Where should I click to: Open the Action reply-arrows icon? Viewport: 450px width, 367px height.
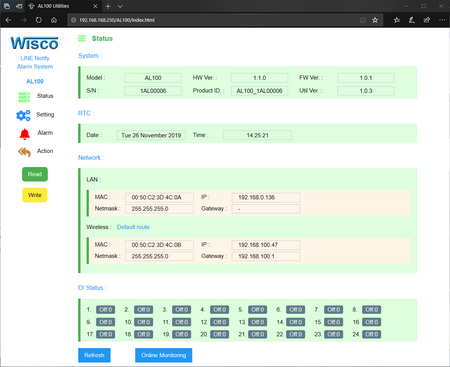[x=24, y=152]
